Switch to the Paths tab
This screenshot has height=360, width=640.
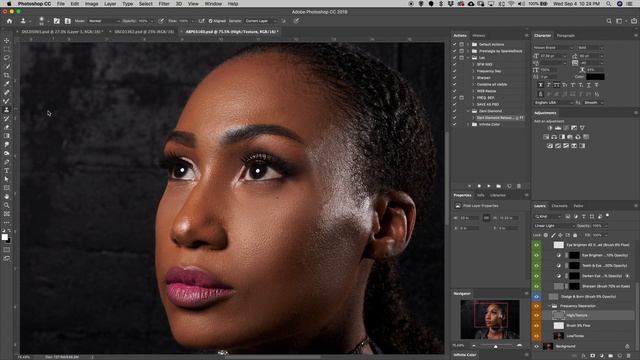point(578,206)
